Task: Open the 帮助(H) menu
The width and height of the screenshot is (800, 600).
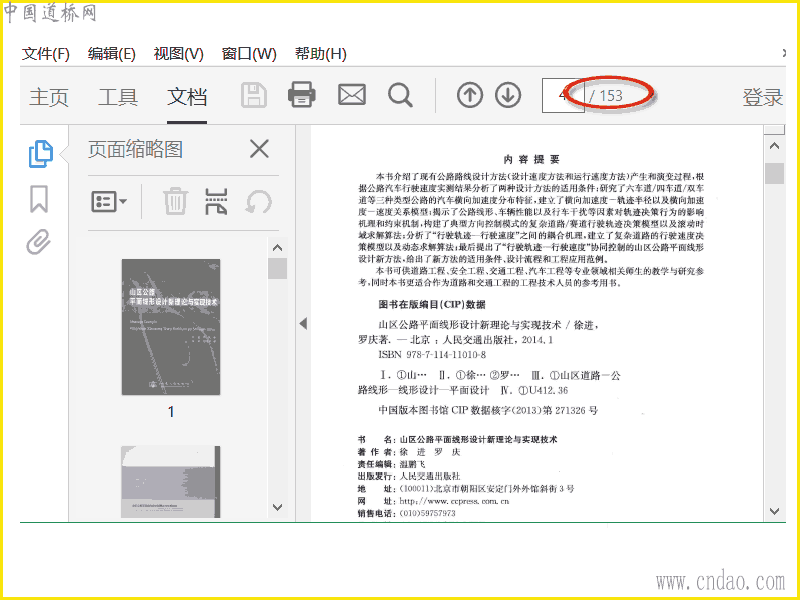Action: 320,54
